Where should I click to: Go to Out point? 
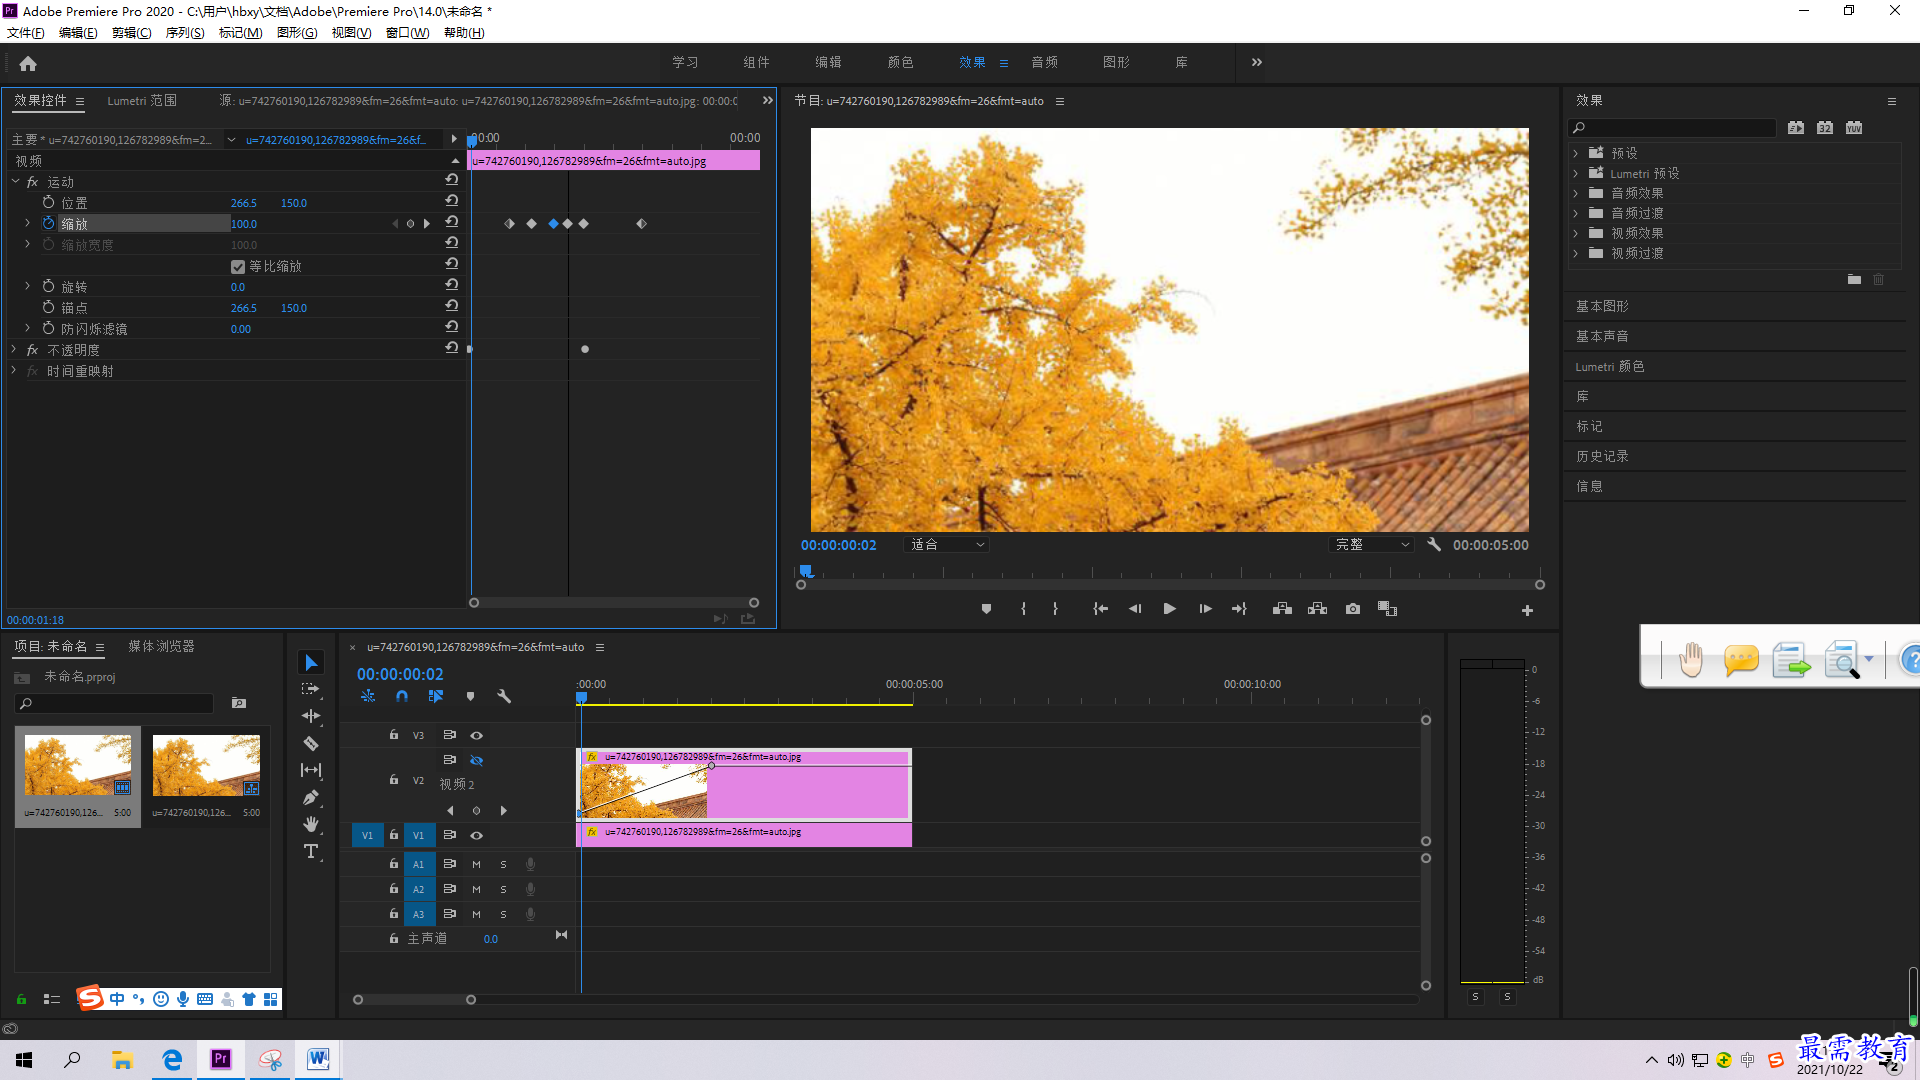1240,609
